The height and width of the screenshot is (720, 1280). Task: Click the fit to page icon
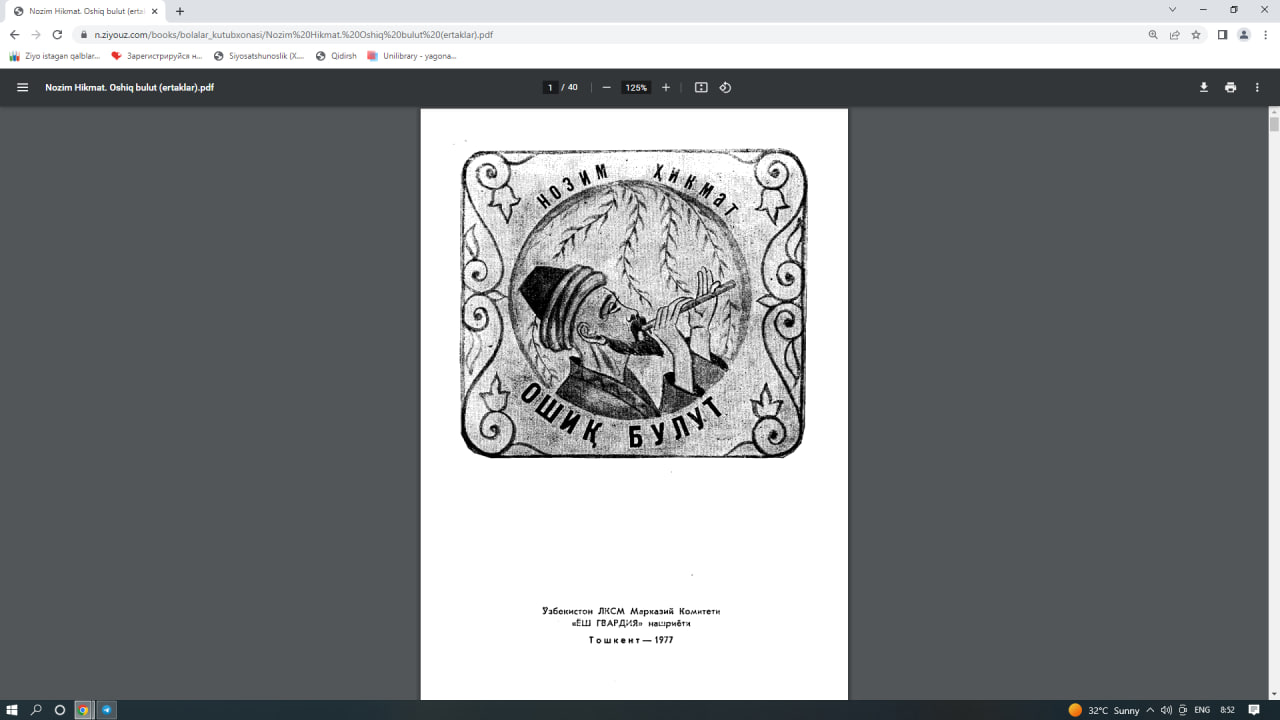tap(701, 87)
